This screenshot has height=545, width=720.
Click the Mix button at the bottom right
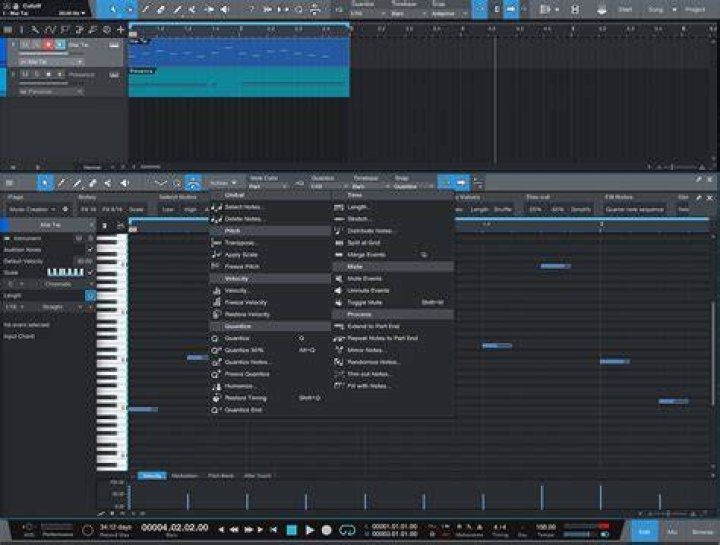pos(673,532)
